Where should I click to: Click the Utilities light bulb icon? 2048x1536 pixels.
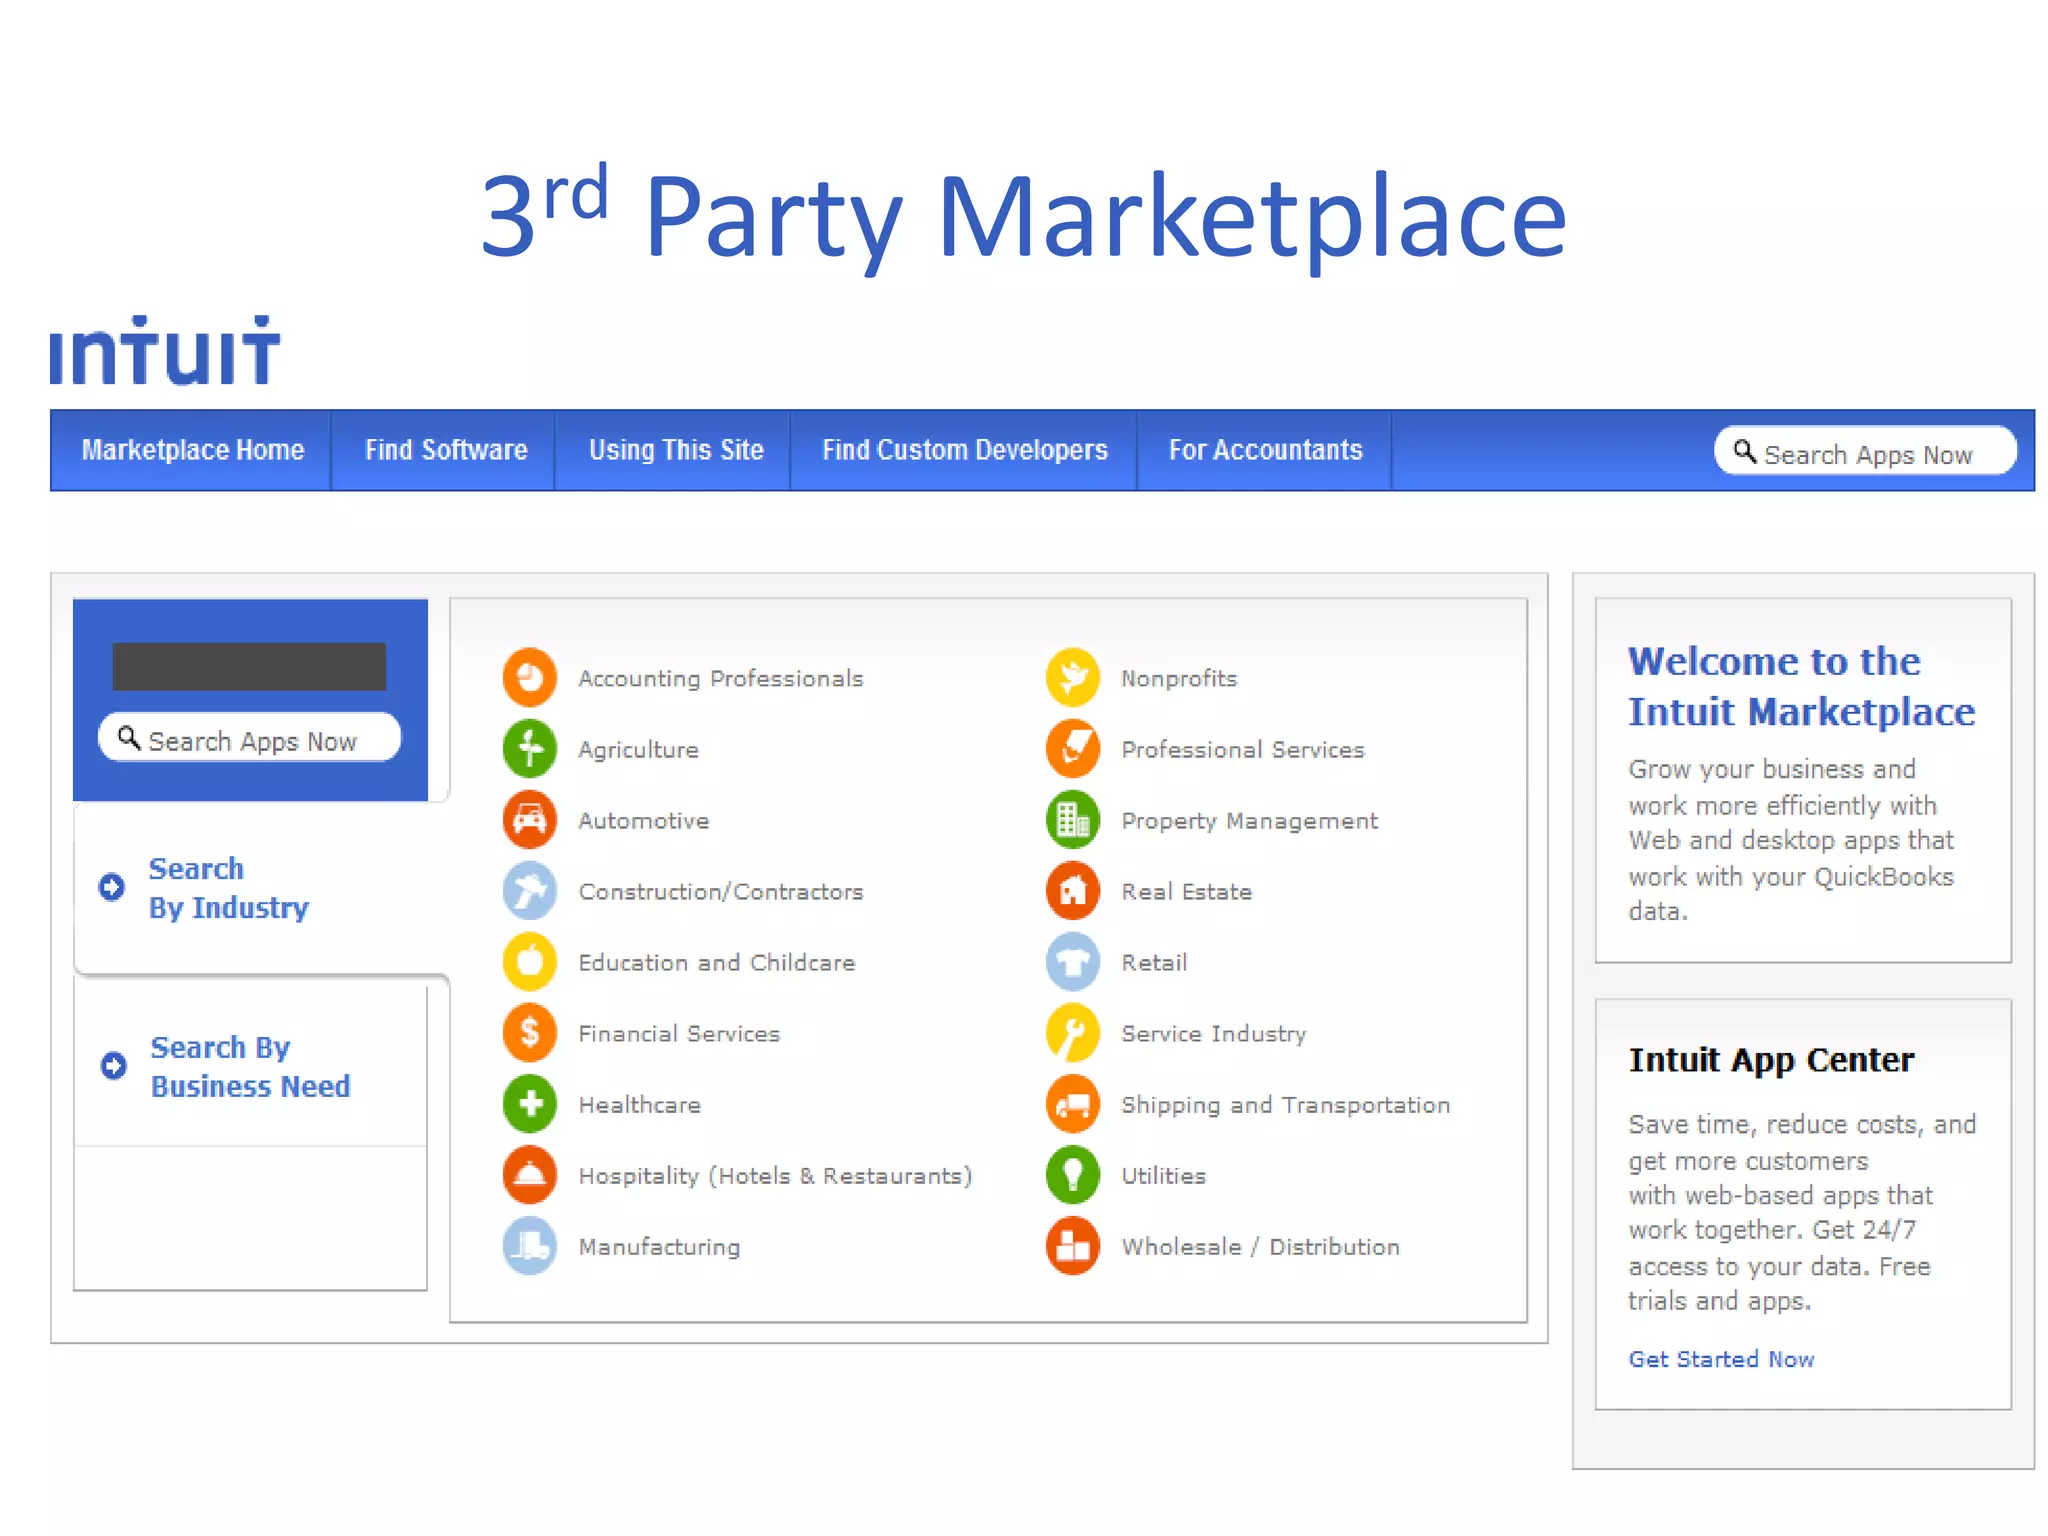point(1073,1174)
